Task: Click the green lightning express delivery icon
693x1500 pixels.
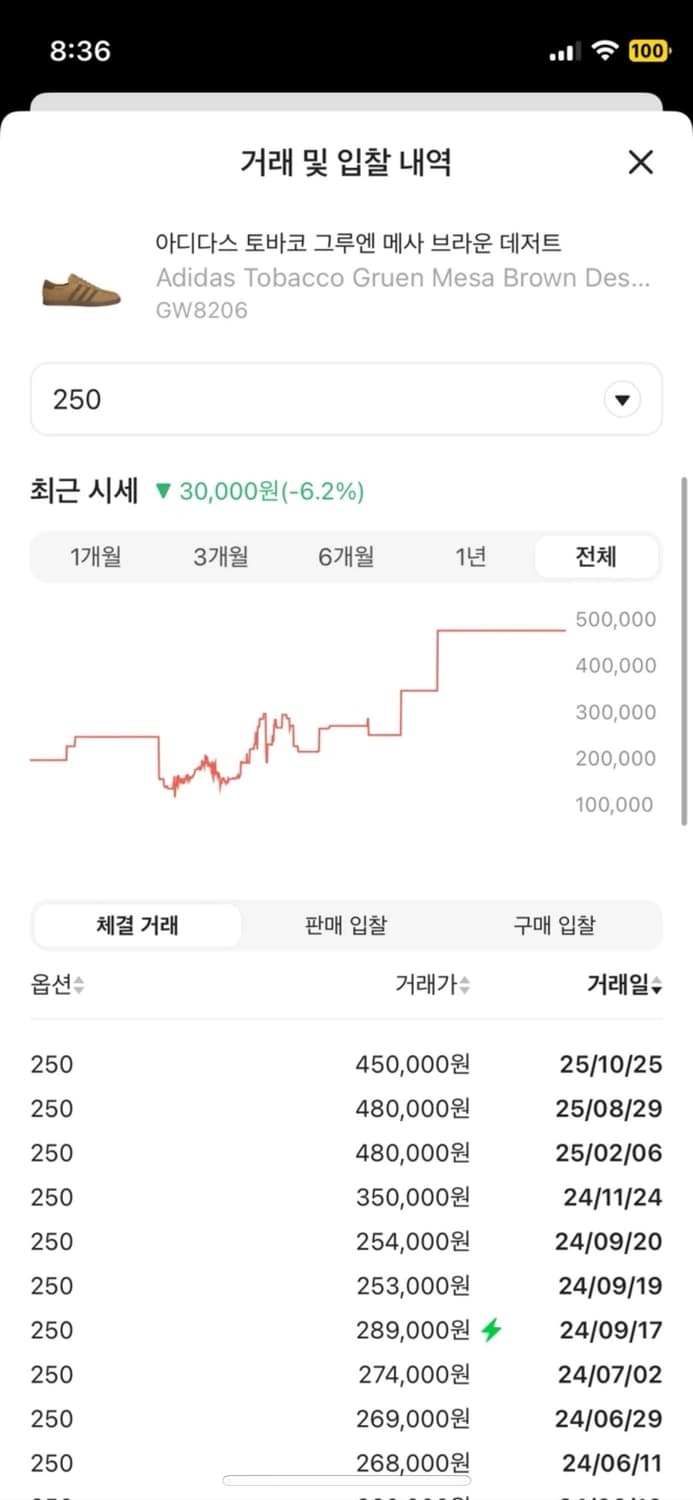Action: [x=489, y=1330]
